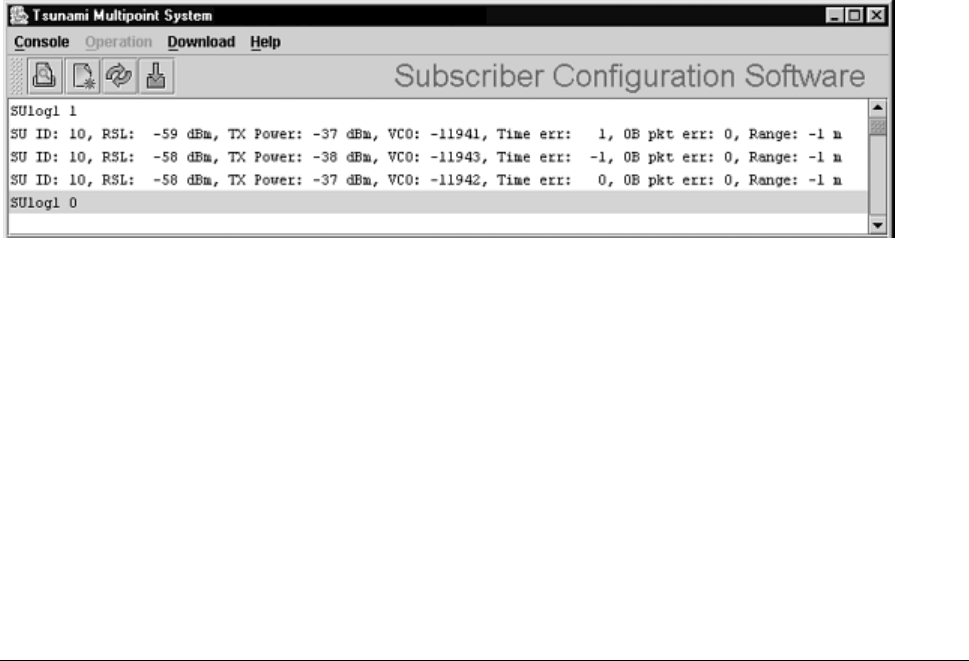969x661 pixels.
Task: Click the new document icon with star
Action: coord(82,76)
